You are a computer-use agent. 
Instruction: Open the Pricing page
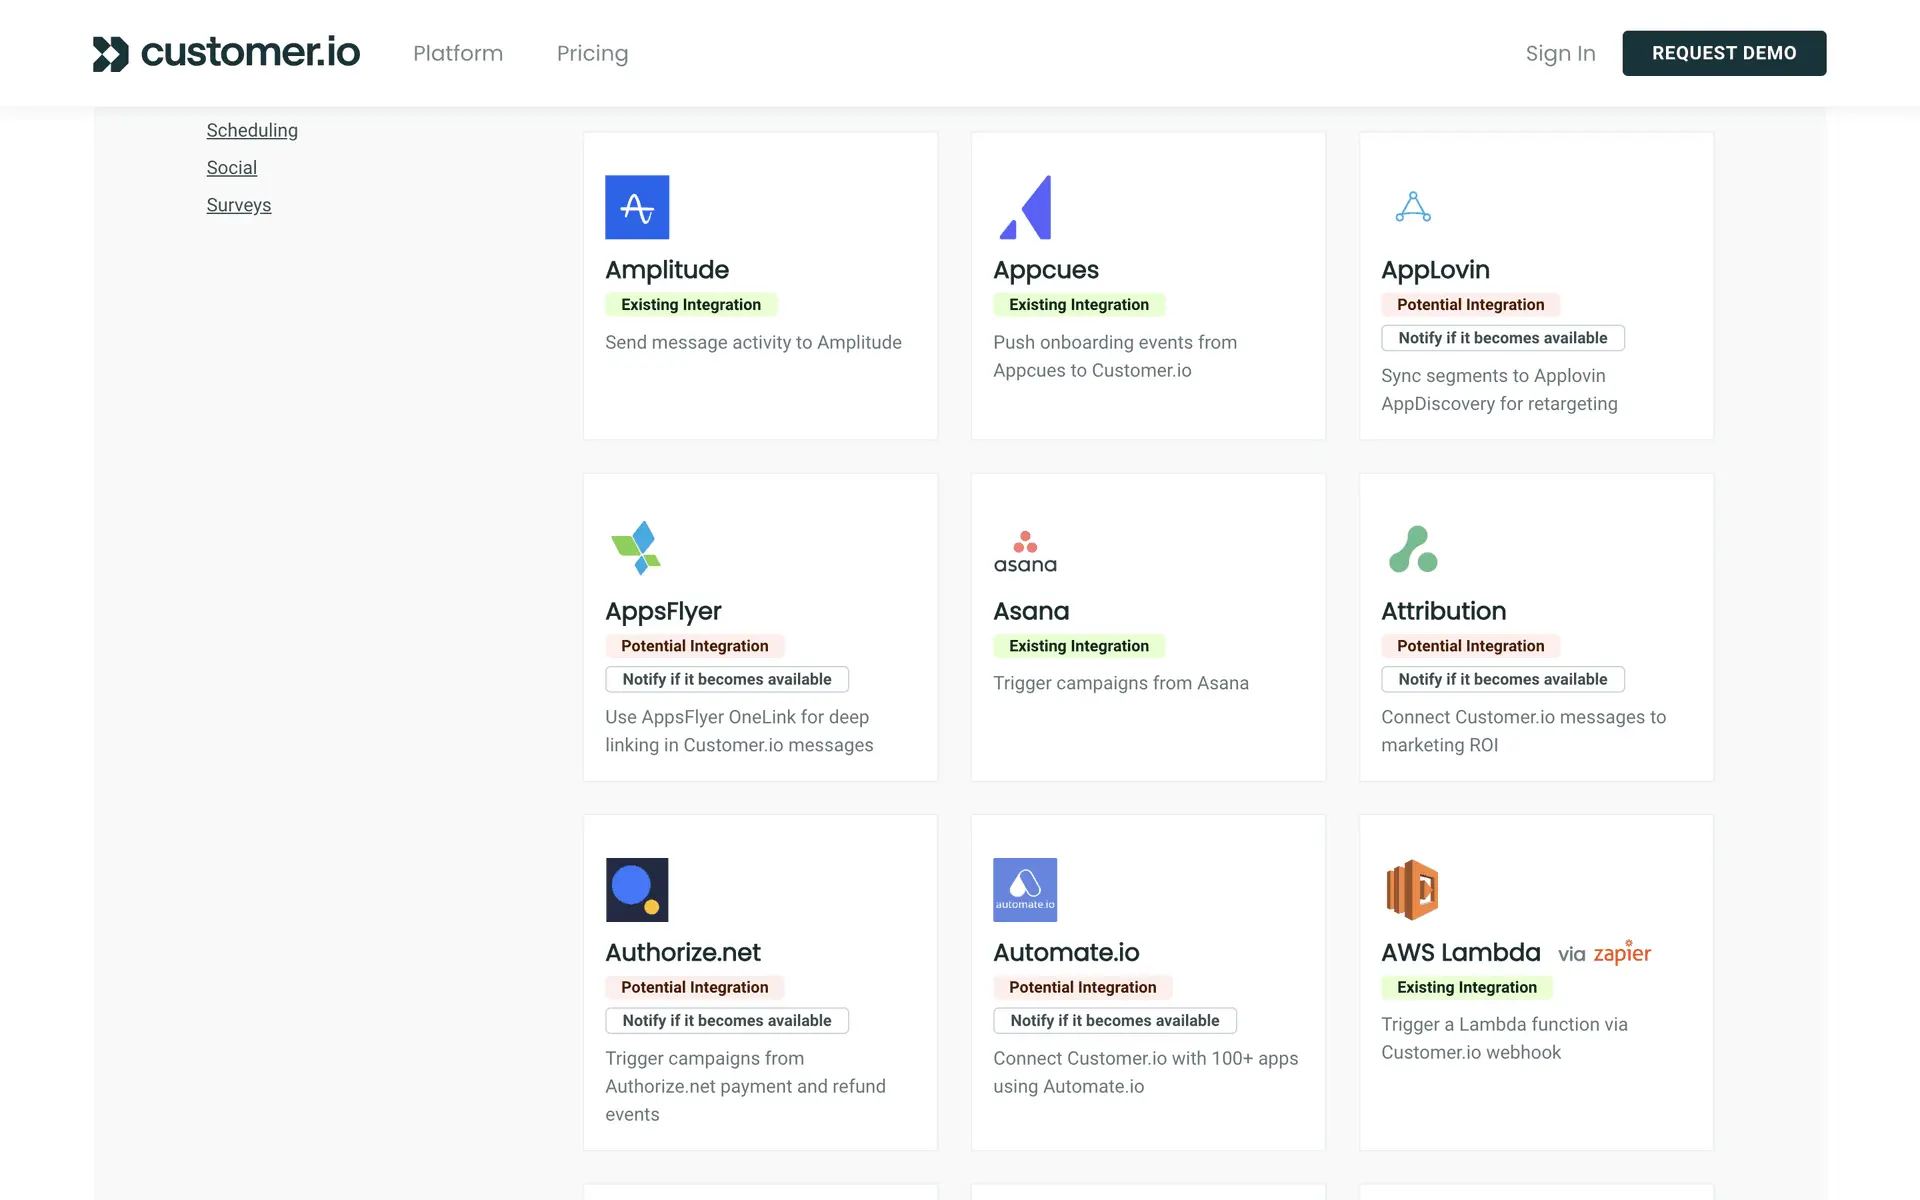coord(592,53)
